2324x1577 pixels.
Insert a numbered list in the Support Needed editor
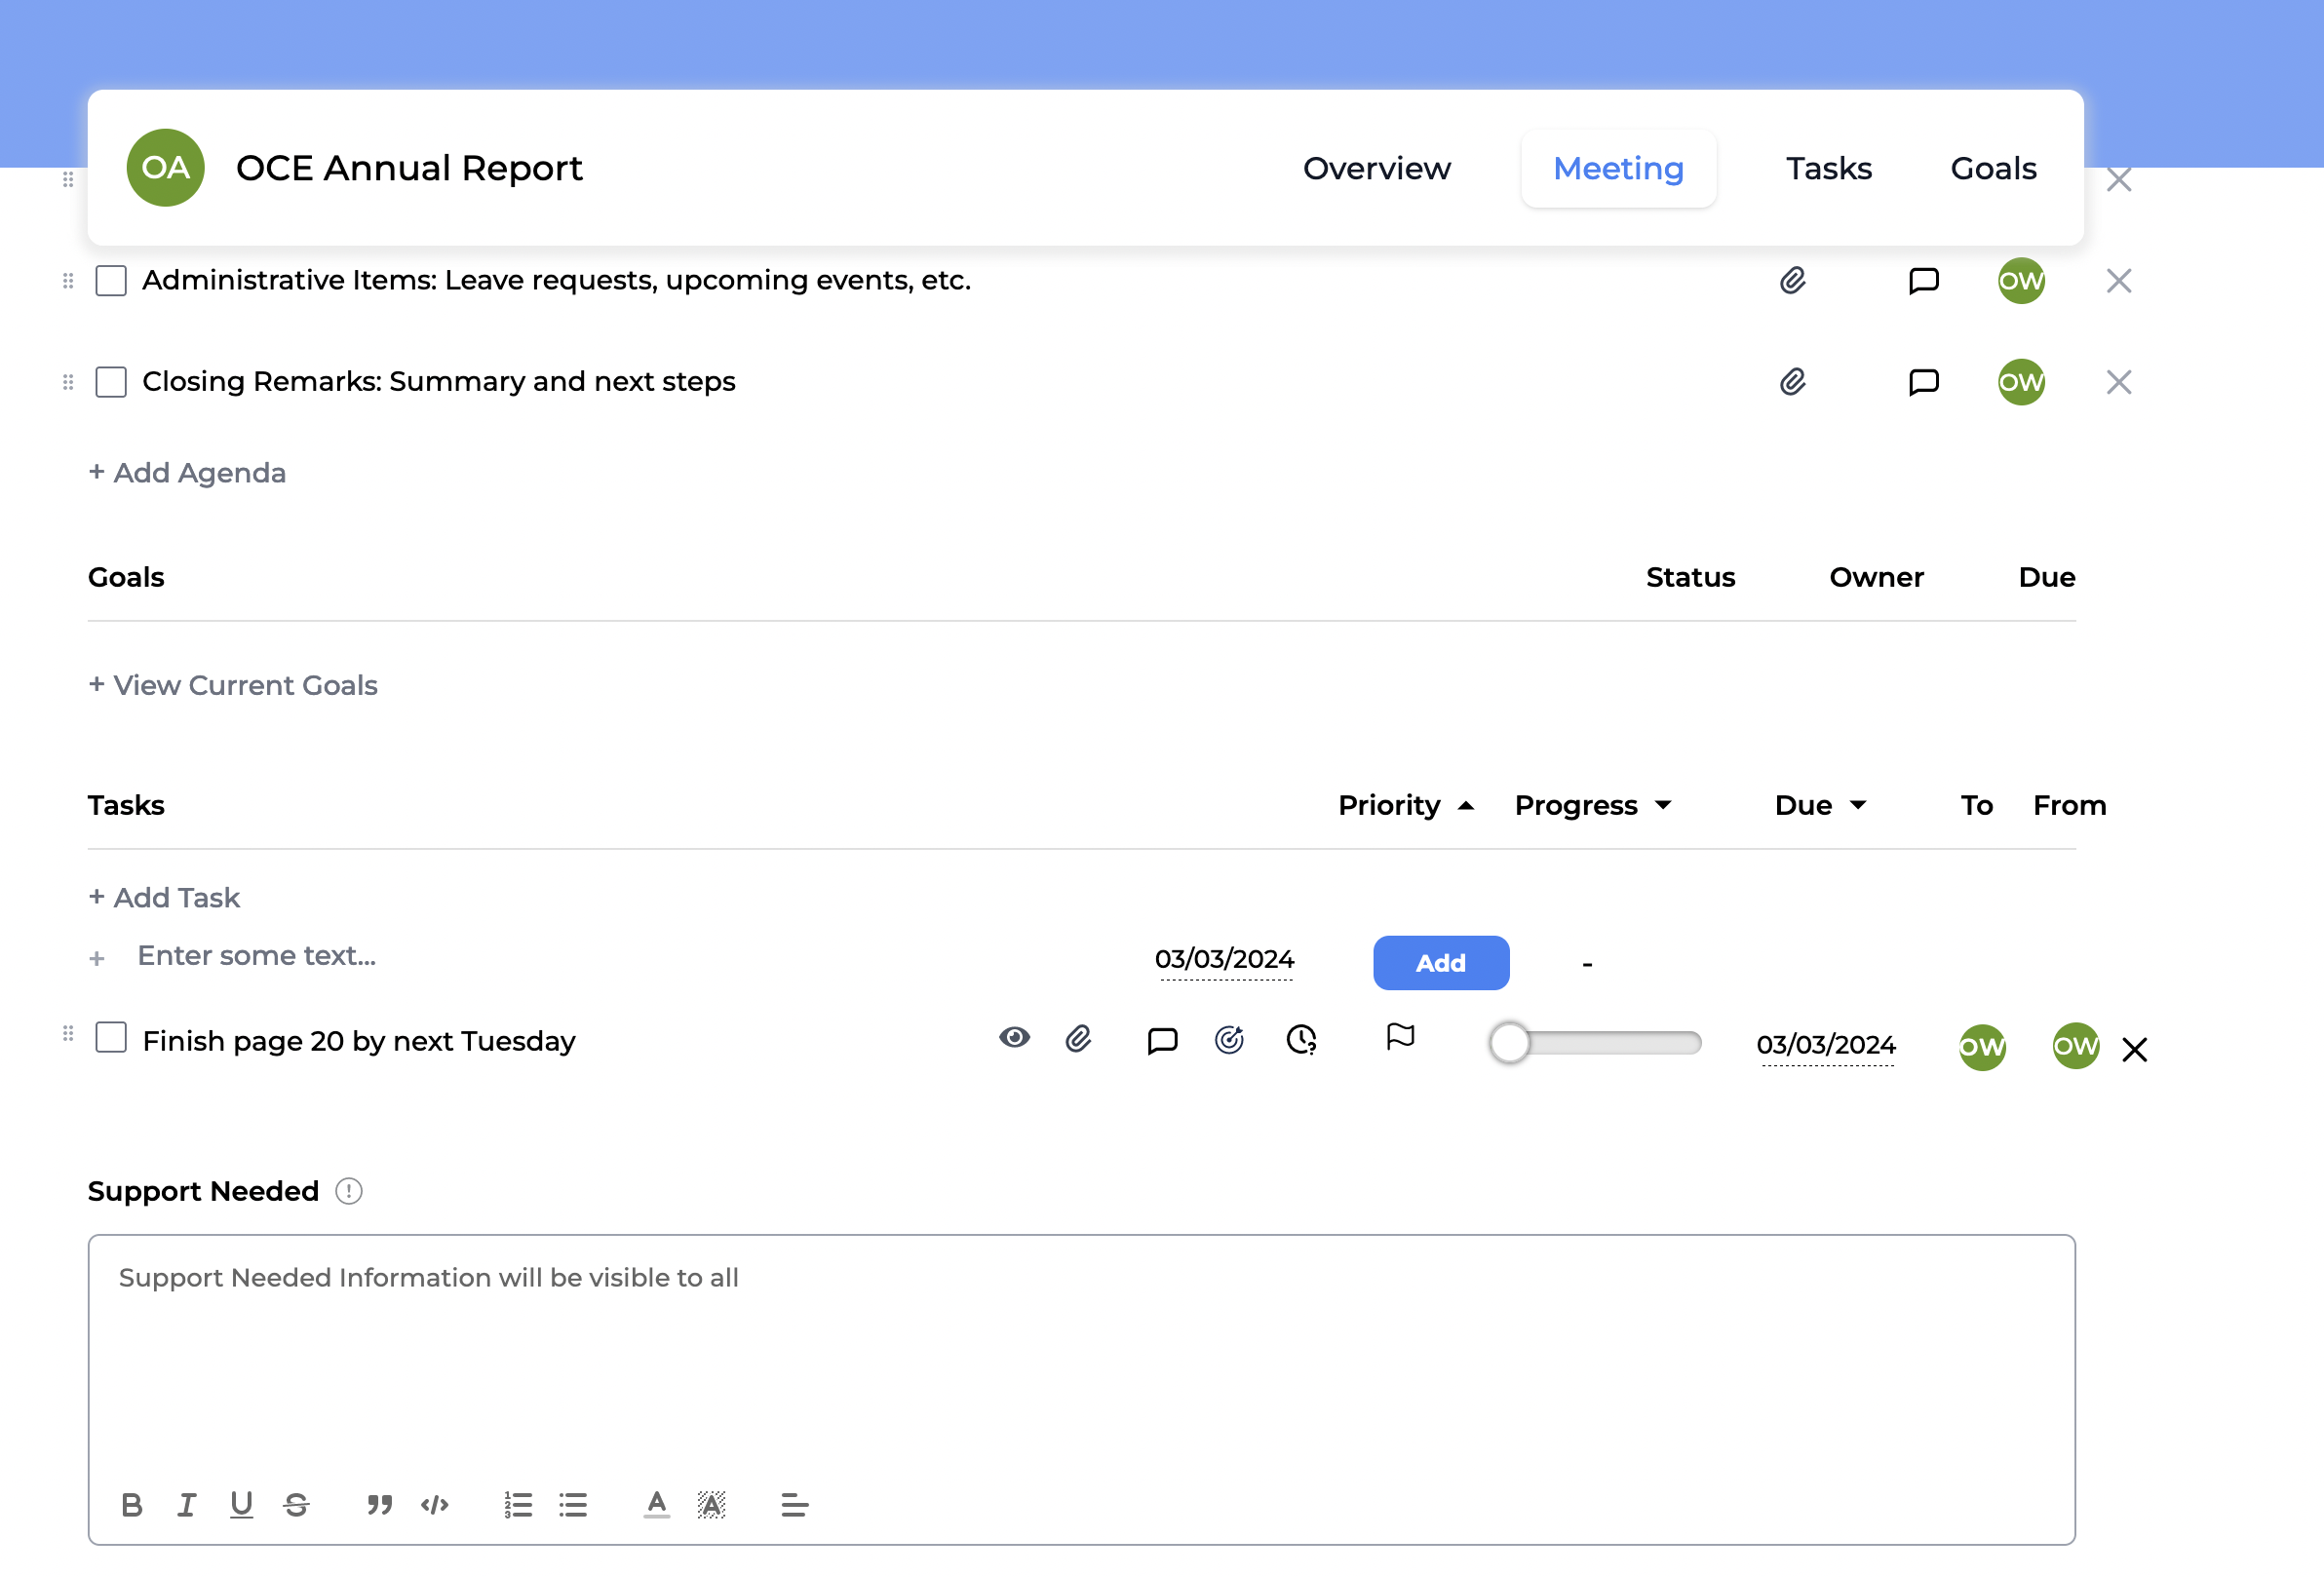518,1504
